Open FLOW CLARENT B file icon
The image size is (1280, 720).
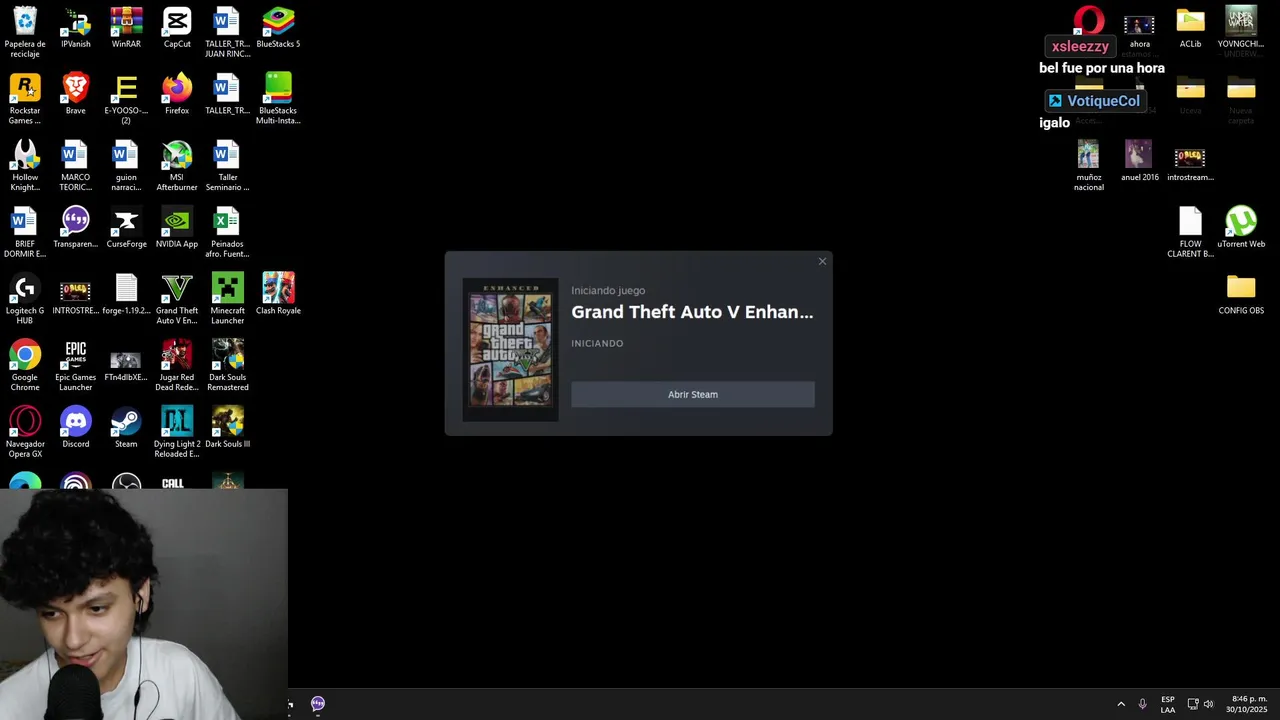tap(1190, 233)
